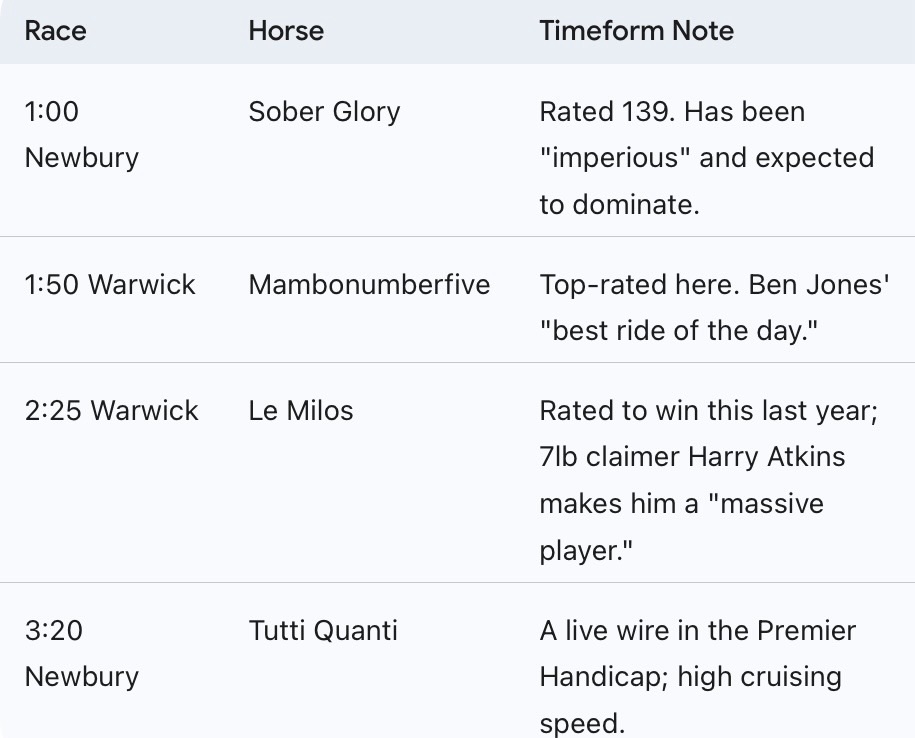
Task: Click the horse name Sober Glory
Action: 324,111
